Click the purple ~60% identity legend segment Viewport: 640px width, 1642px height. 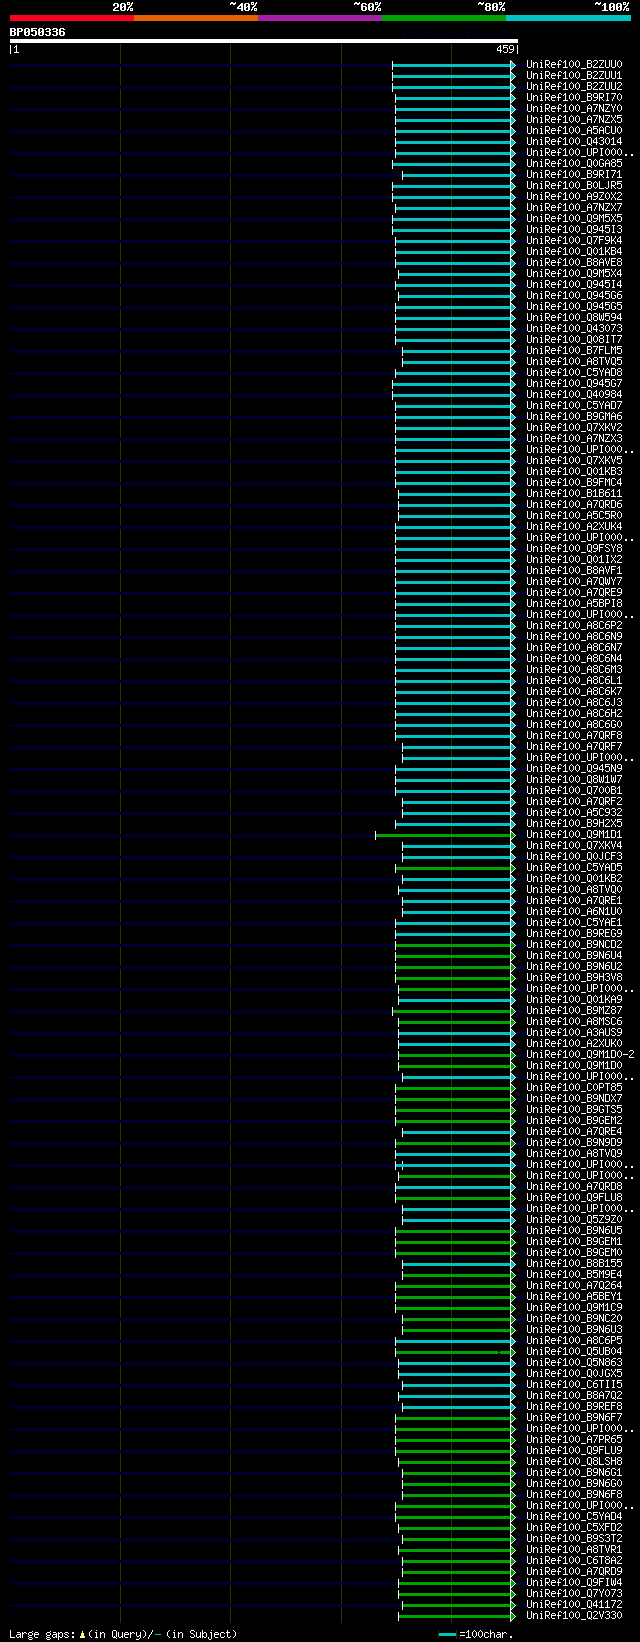[319, 18]
